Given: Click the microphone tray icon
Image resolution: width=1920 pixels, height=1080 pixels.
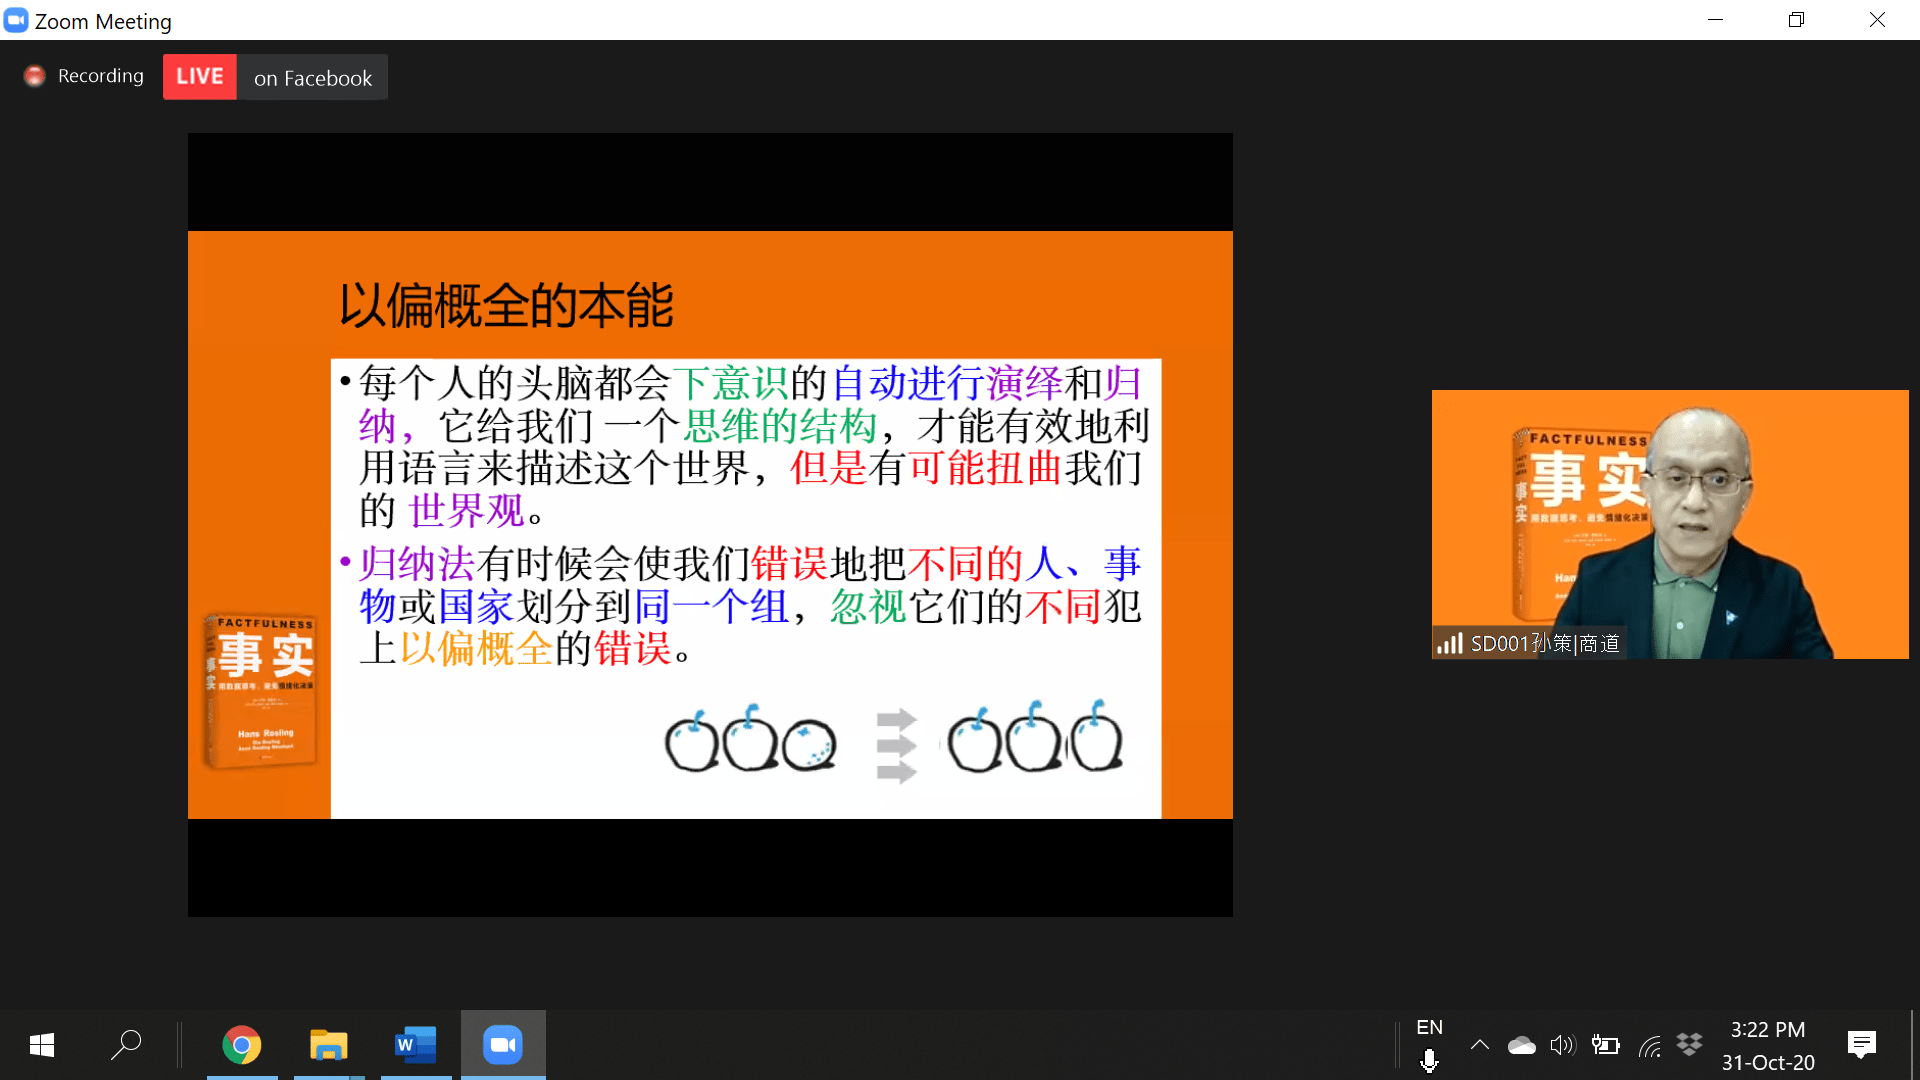Looking at the screenshot, I should (x=1429, y=1061).
